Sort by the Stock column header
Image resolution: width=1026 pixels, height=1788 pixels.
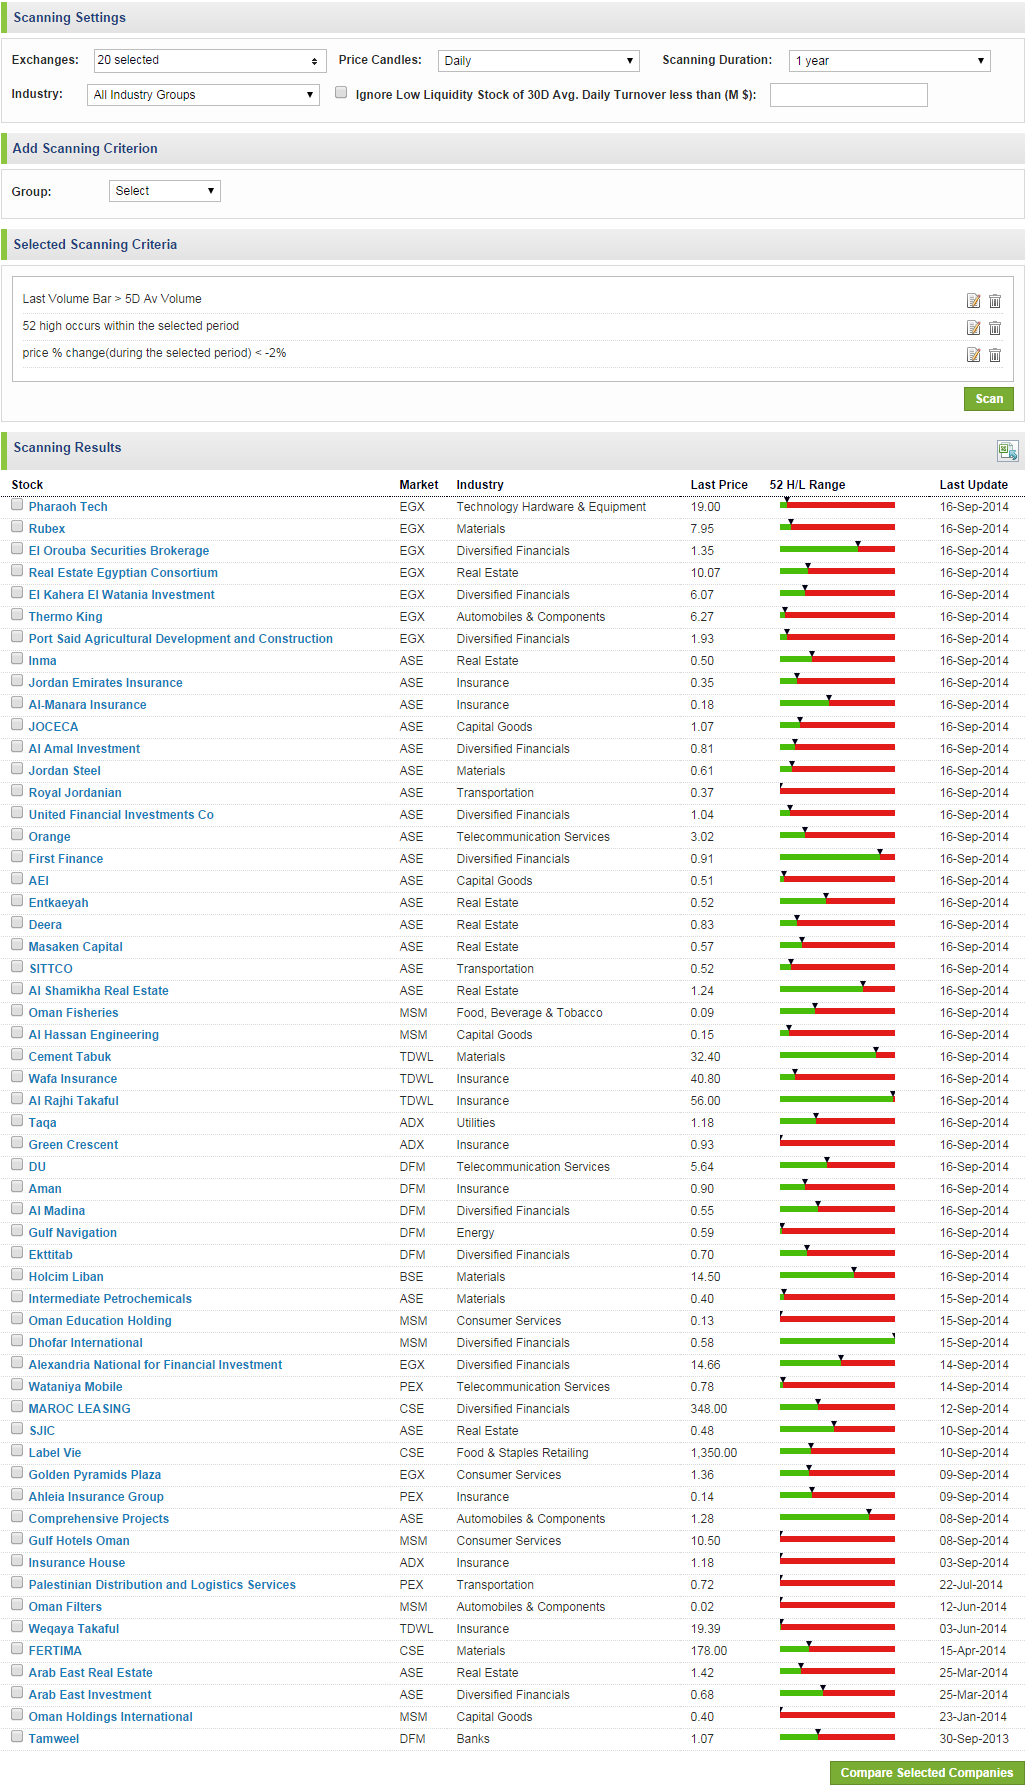click(x=27, y=485)
